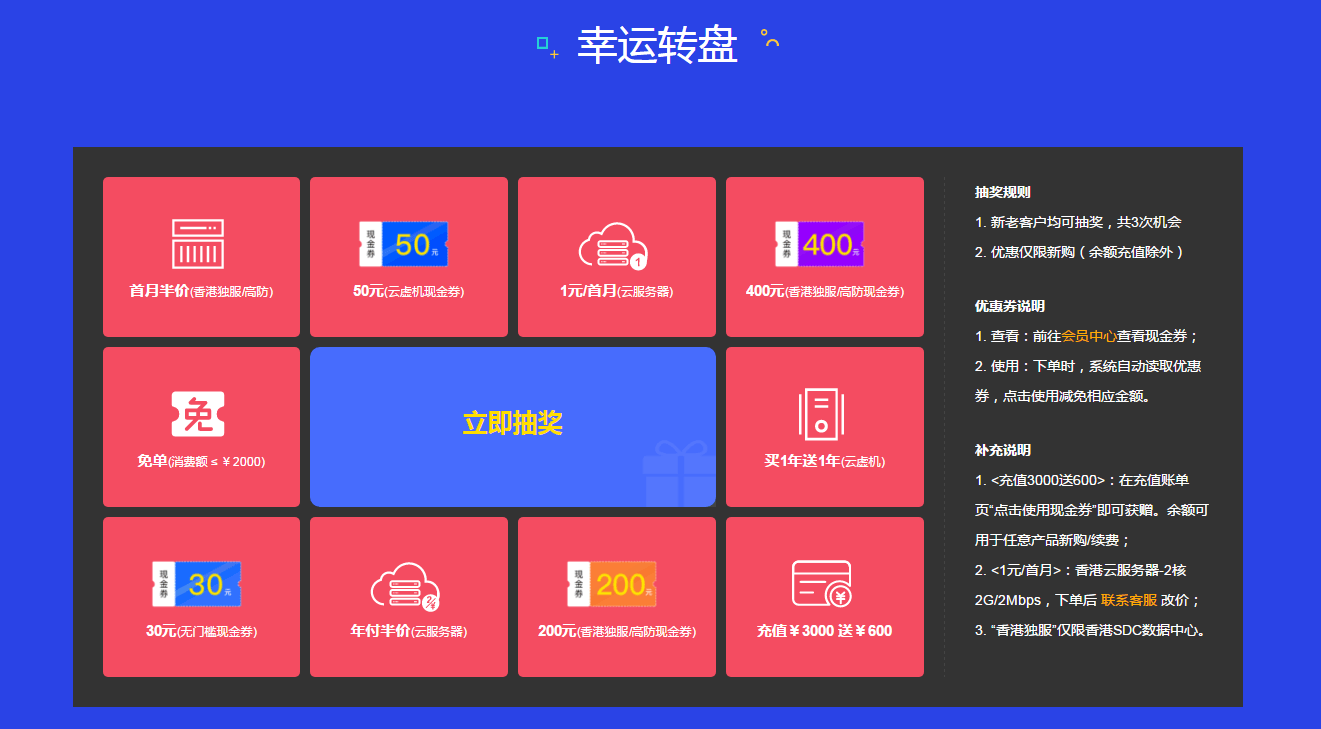Select the 首月半价 server rack icon tile
Viewport: 1321px width, 729px height.
(x=200, y=245)
